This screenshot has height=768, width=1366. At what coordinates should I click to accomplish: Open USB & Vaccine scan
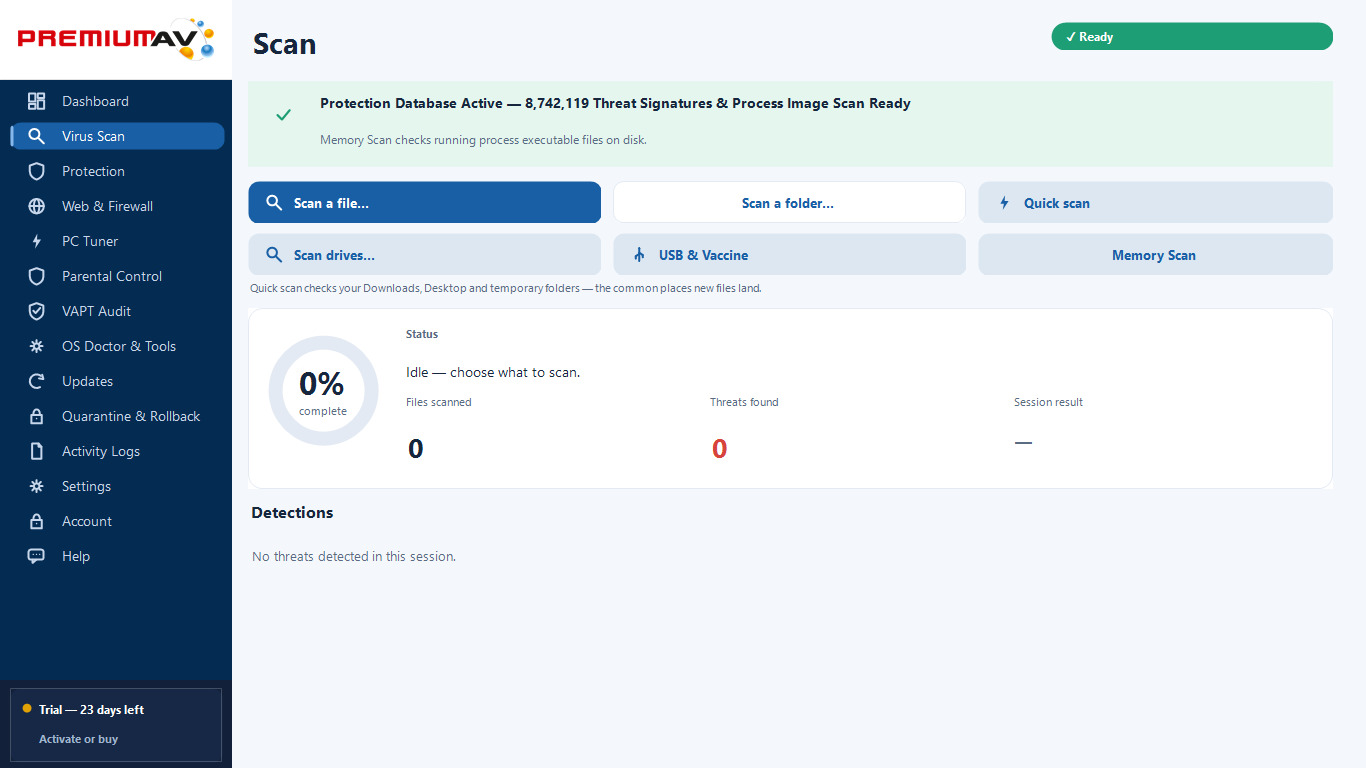[789, 254]
